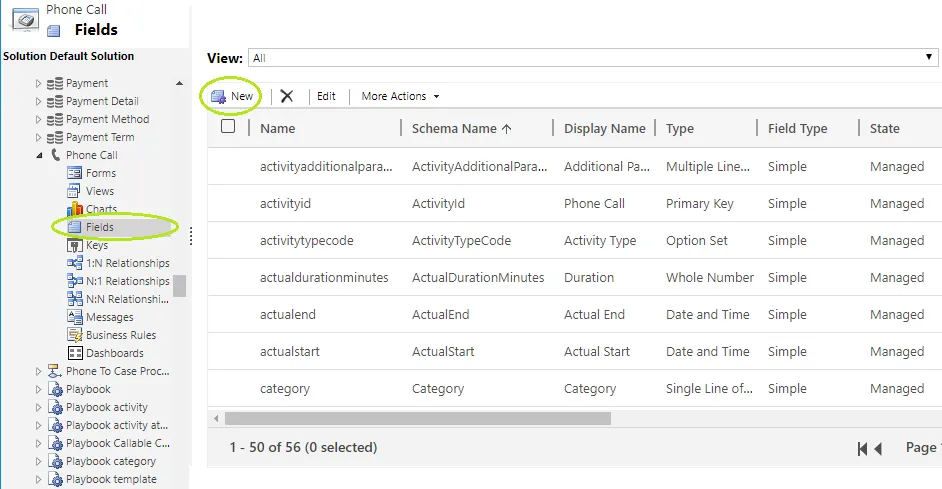Image resolution: width=942 pixels, height=489 pixels.
Task: Click the Edit toolbar button
Action: [x=326, y=96]
